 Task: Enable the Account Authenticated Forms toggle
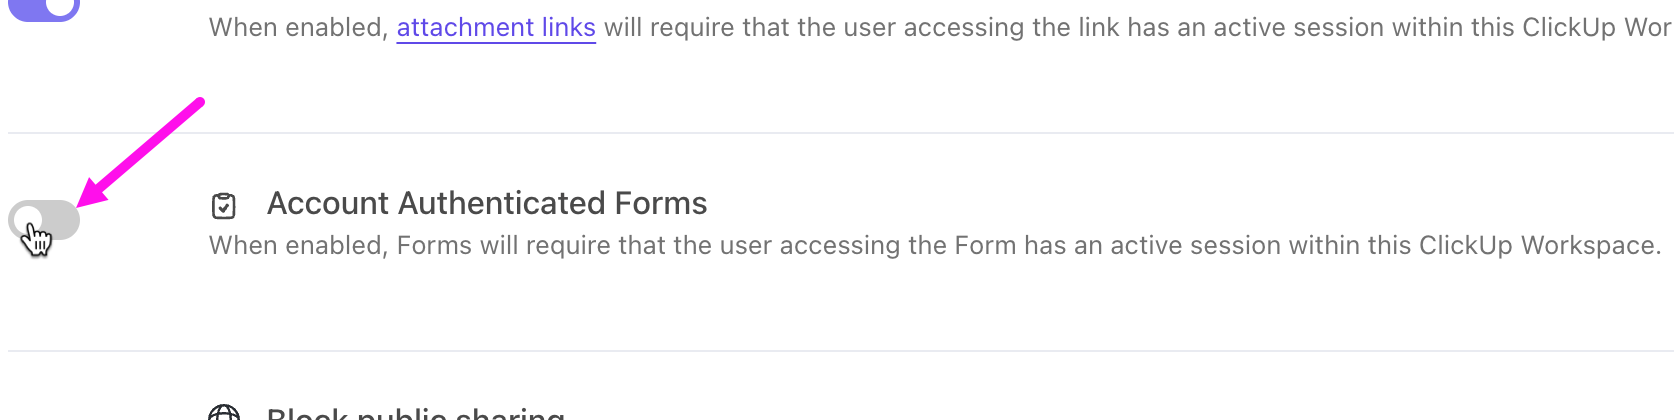coord(44,220)
